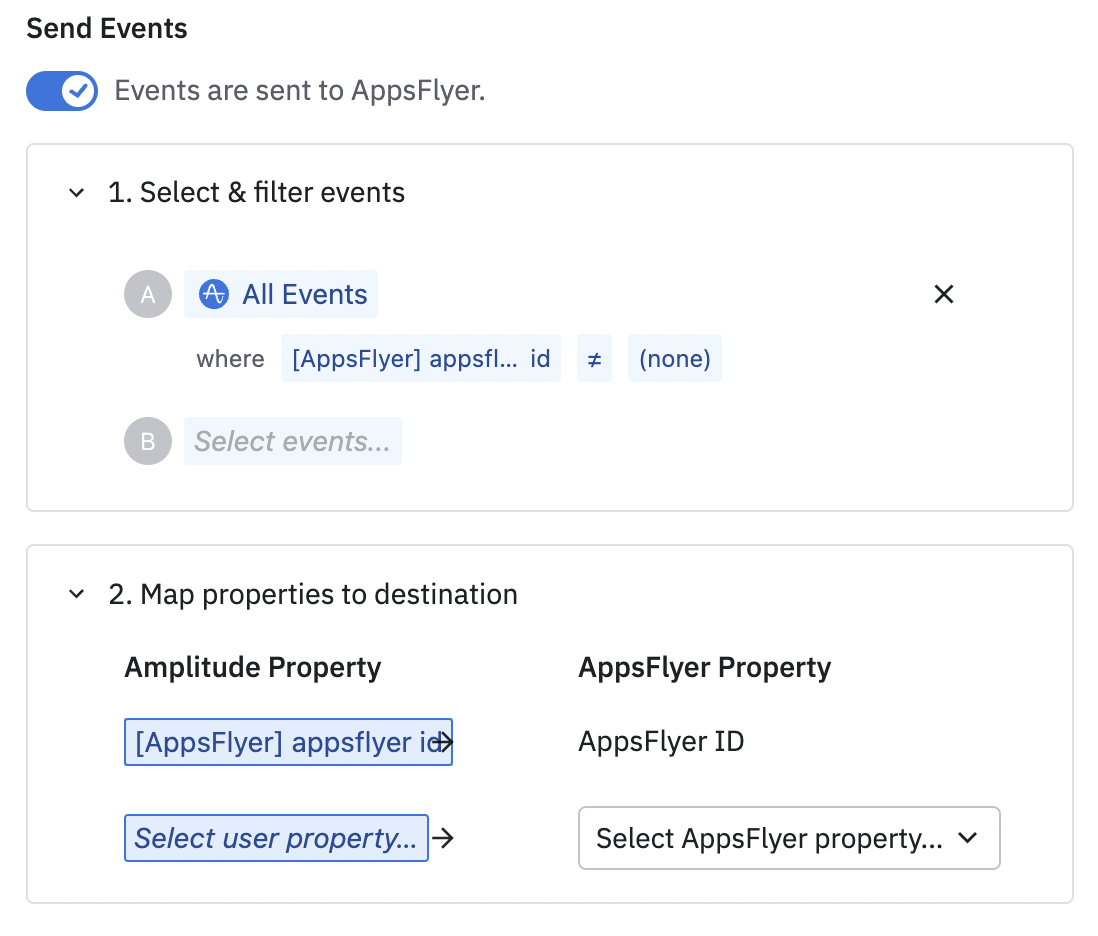Click the arrow beside Select user property
The height and width of the screenshot is (936, 1098).
tap(443, 838)
